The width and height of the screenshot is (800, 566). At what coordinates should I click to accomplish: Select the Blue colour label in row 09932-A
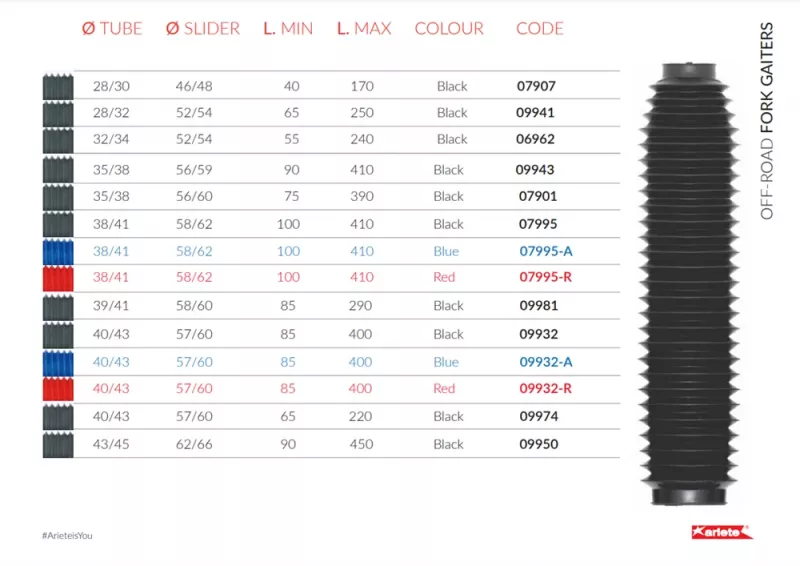click(446, 362)
